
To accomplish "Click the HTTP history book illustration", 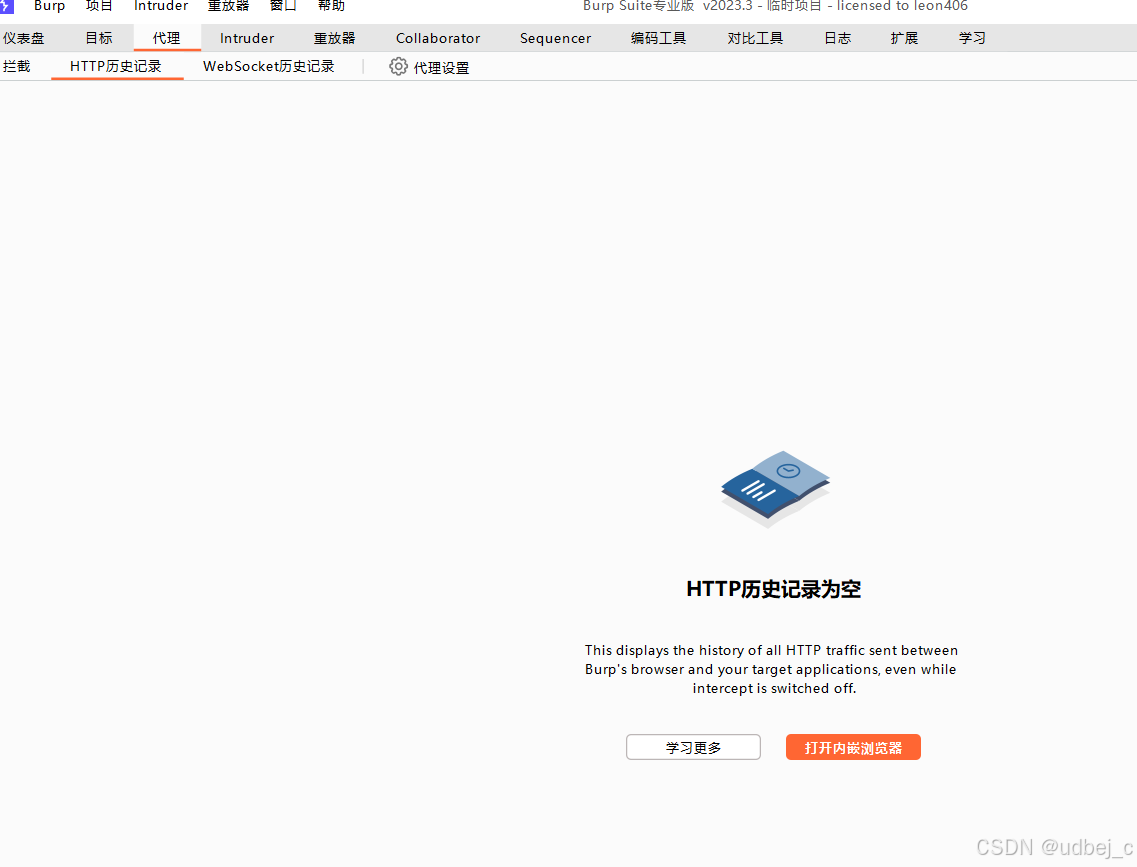I will pos(774,489).
